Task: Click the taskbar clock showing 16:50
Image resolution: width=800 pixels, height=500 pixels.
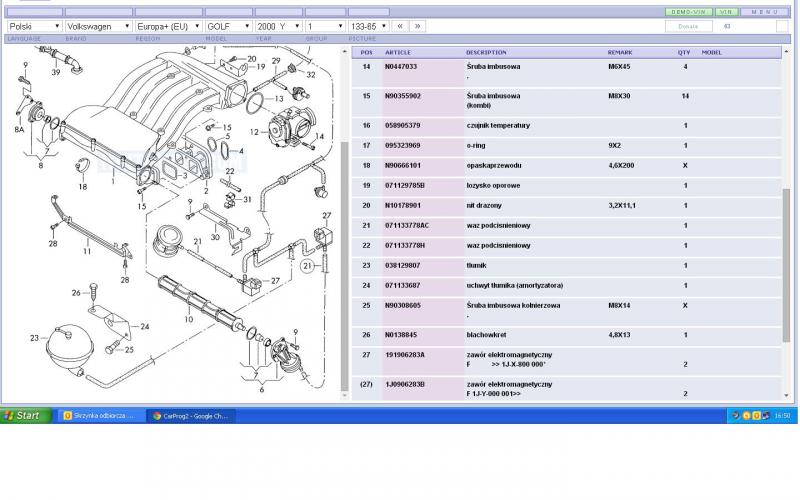Action: pyautogui.click(x=782, y=416)
